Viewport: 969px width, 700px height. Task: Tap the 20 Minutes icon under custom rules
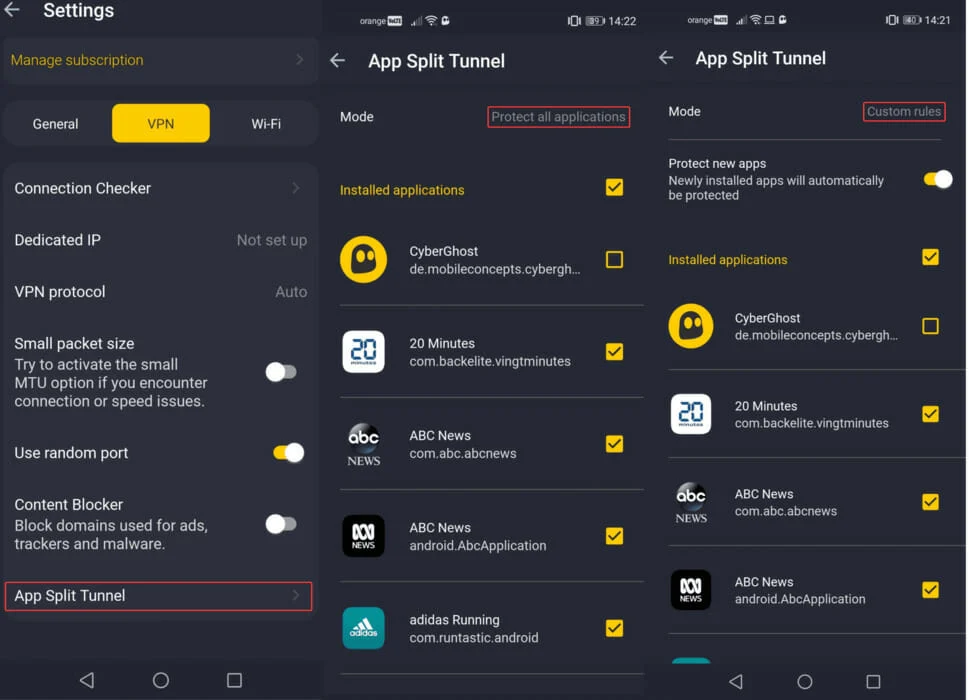point(691,413)
